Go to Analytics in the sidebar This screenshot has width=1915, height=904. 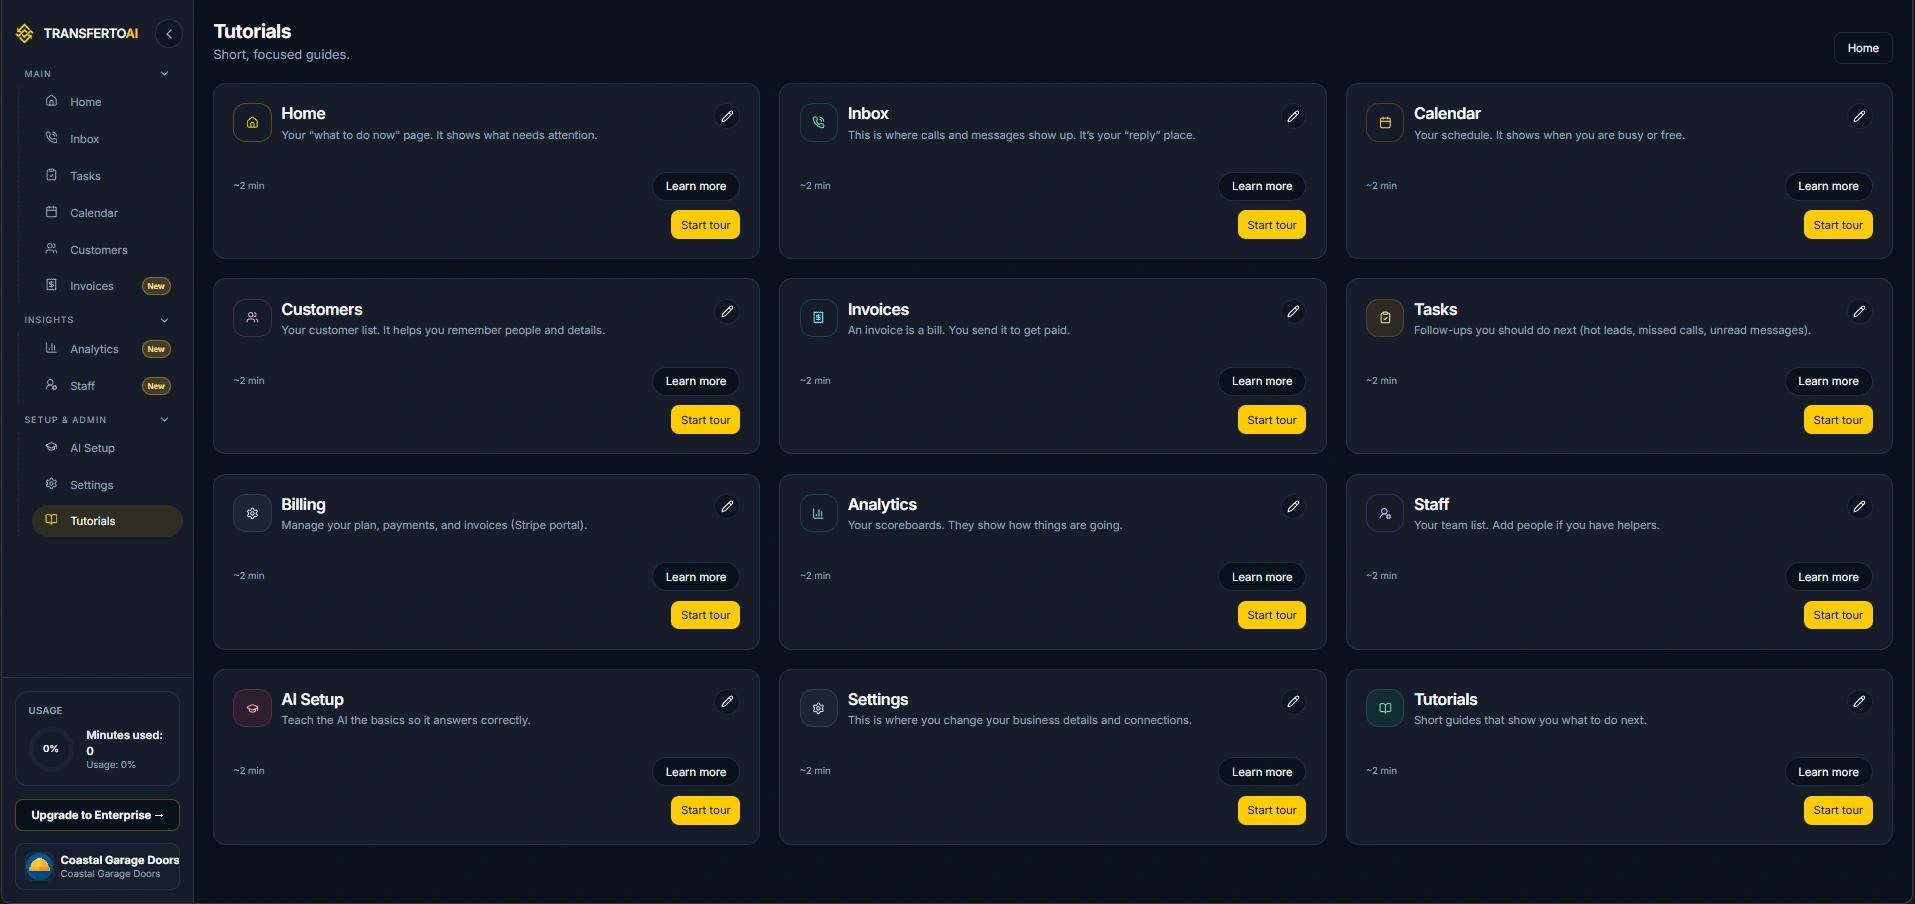(x=94, y=349)
